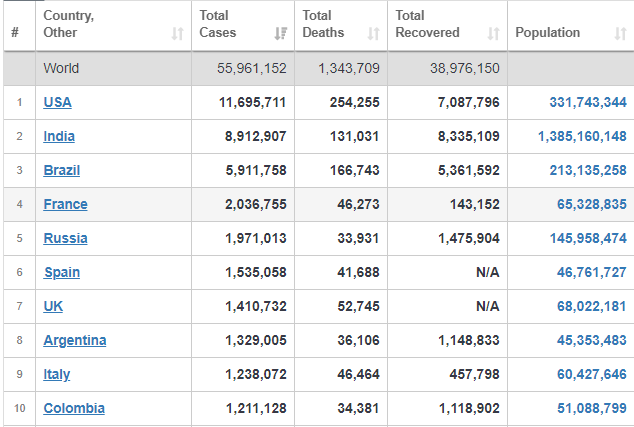Select France total deaths 46,273
The width and height of the screenshot is (634, 427).
click(358, 204)
